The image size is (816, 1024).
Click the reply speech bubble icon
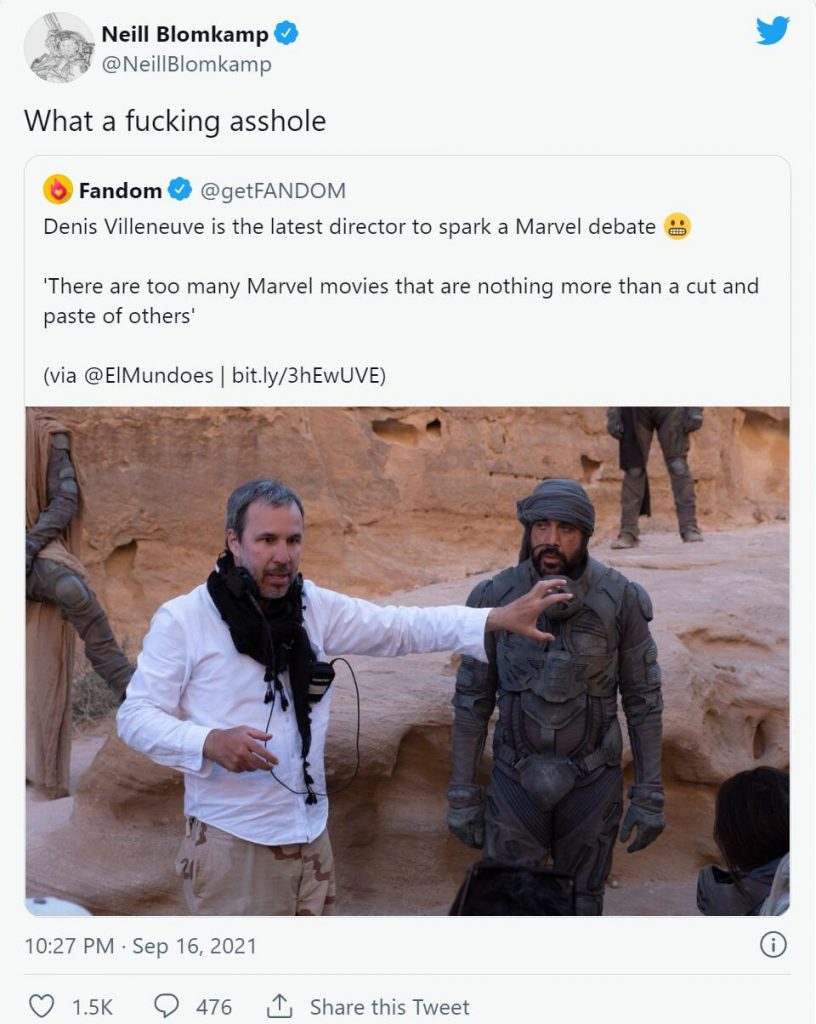pos(166,1006)
